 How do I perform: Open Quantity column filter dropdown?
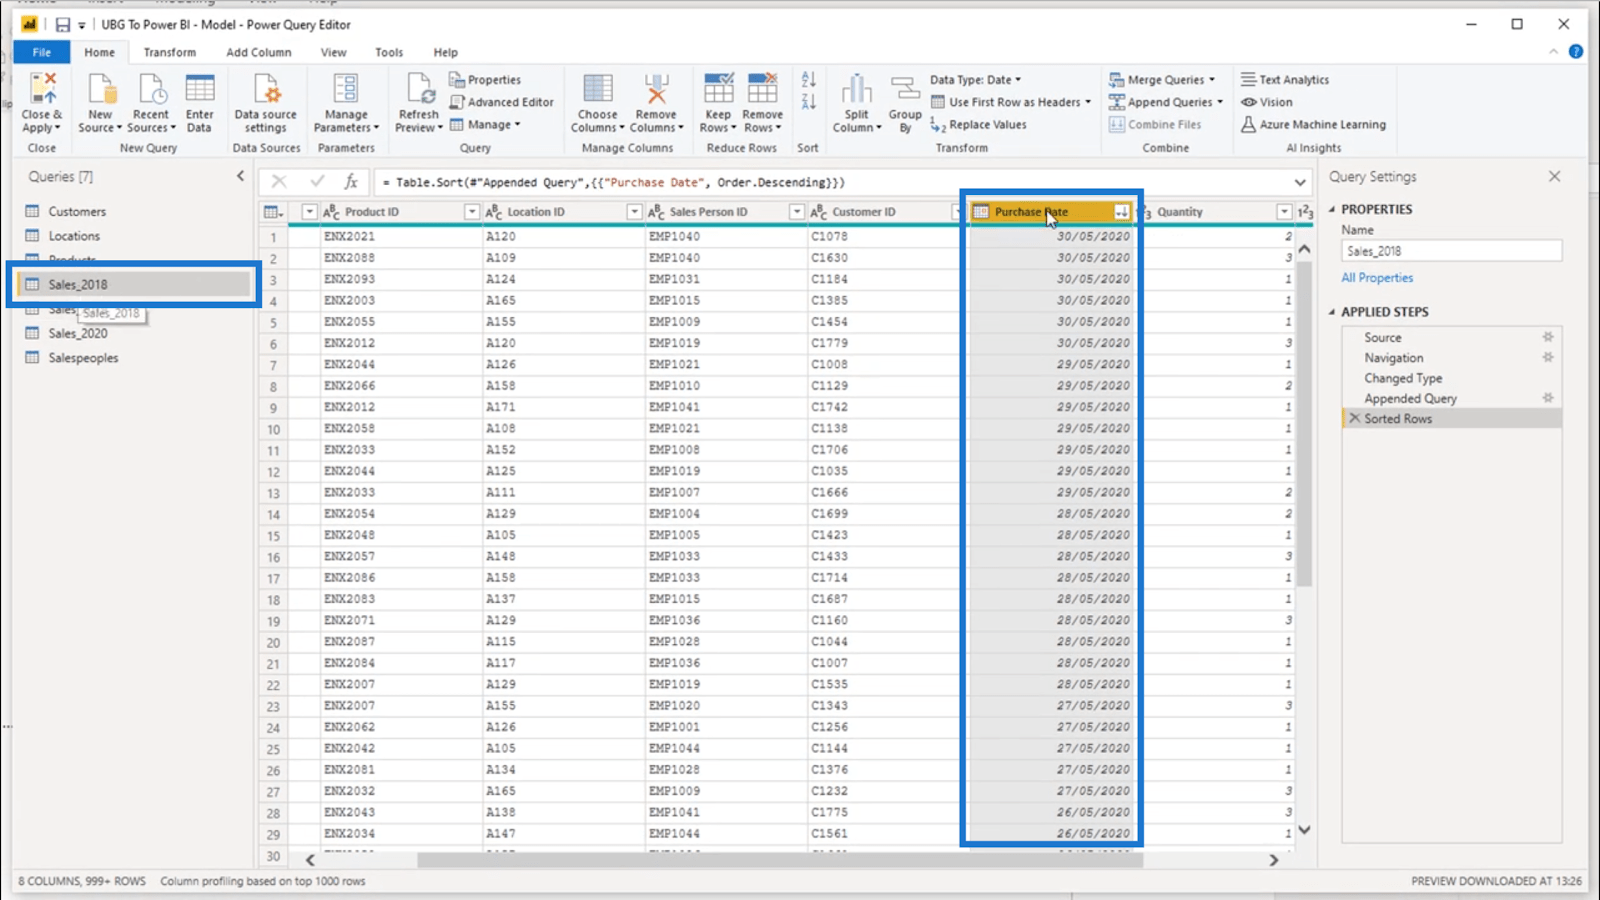(1284, 212)
